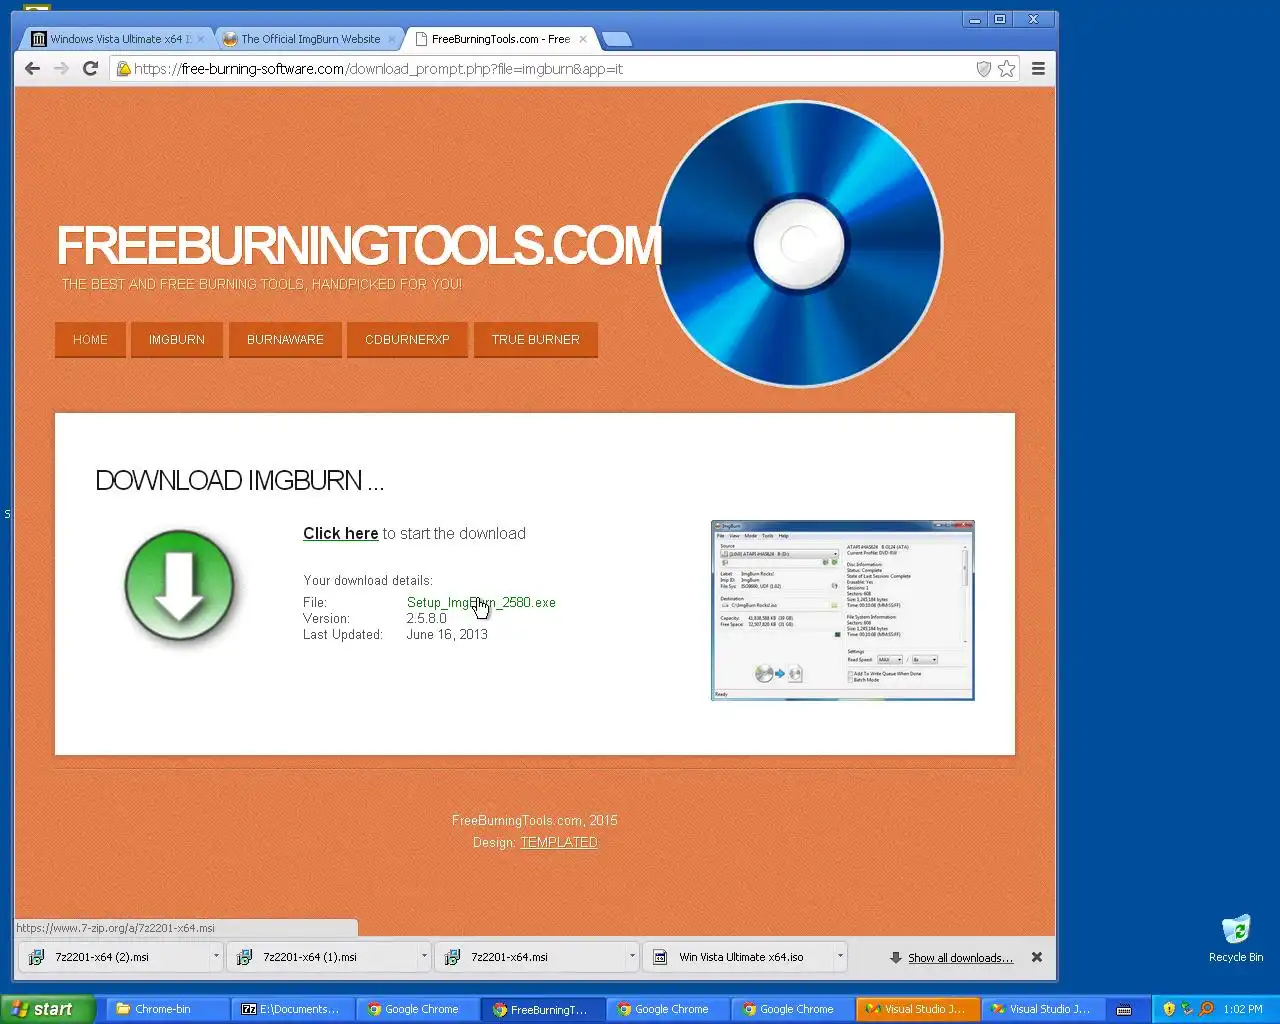Go back using the browser back arrow
The width and height of the screenshot is (1280, 1024).
32,68
